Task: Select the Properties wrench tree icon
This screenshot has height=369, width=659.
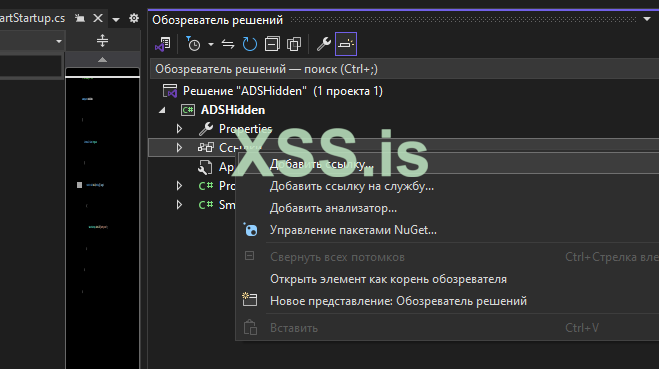Action: [206, 129]
